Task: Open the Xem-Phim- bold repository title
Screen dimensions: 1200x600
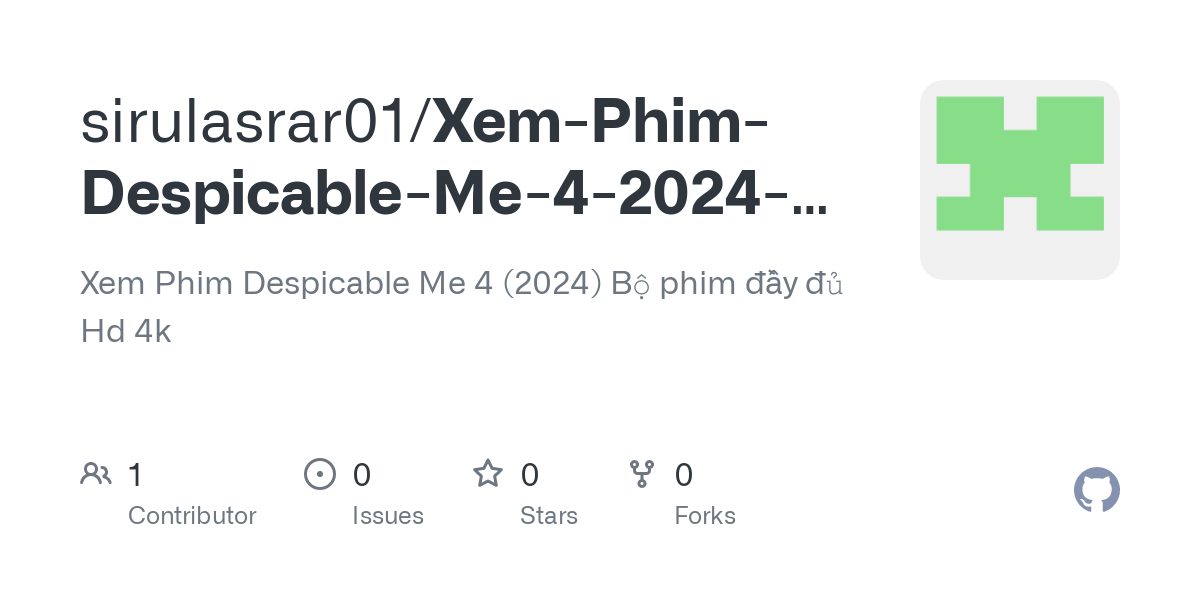Action: (601, 122)
